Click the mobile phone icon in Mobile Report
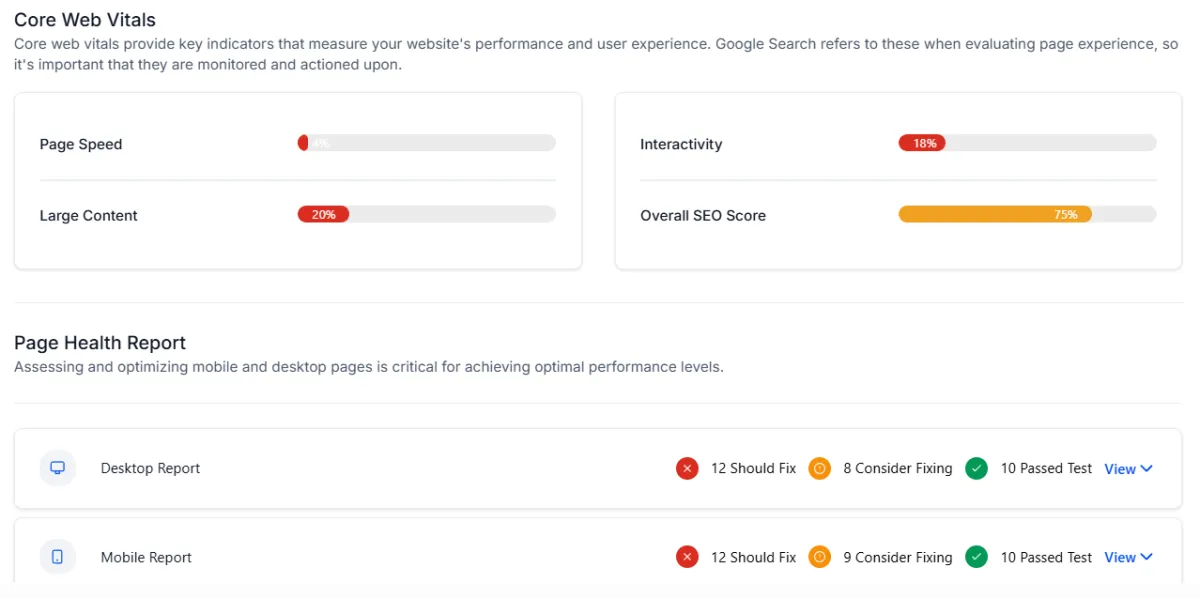 point(58,557)
